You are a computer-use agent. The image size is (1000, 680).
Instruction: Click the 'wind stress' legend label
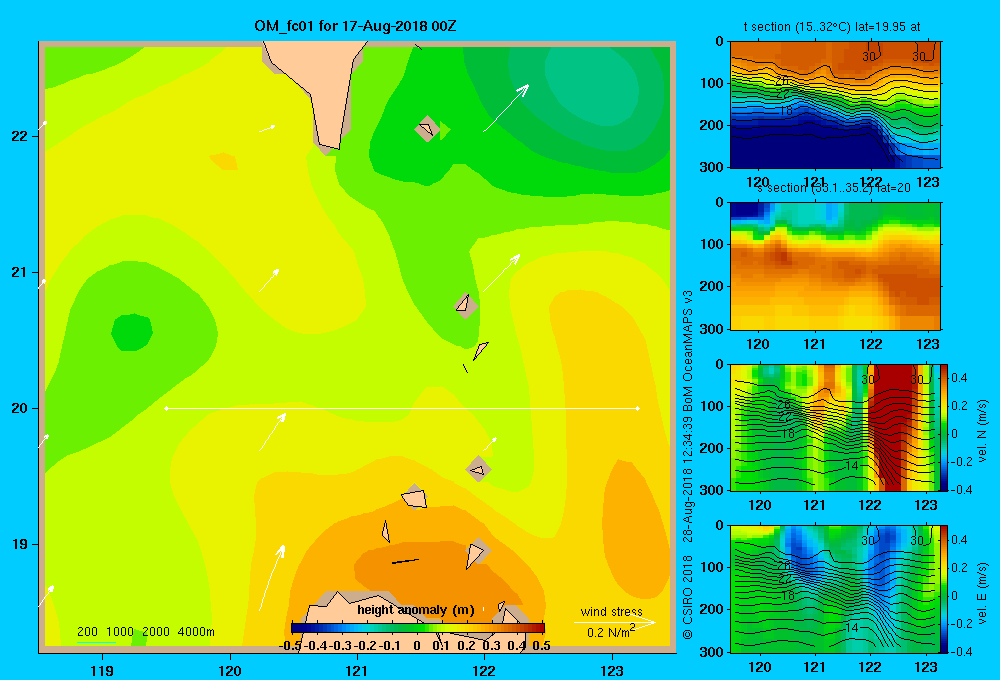(x=612, y=611)
